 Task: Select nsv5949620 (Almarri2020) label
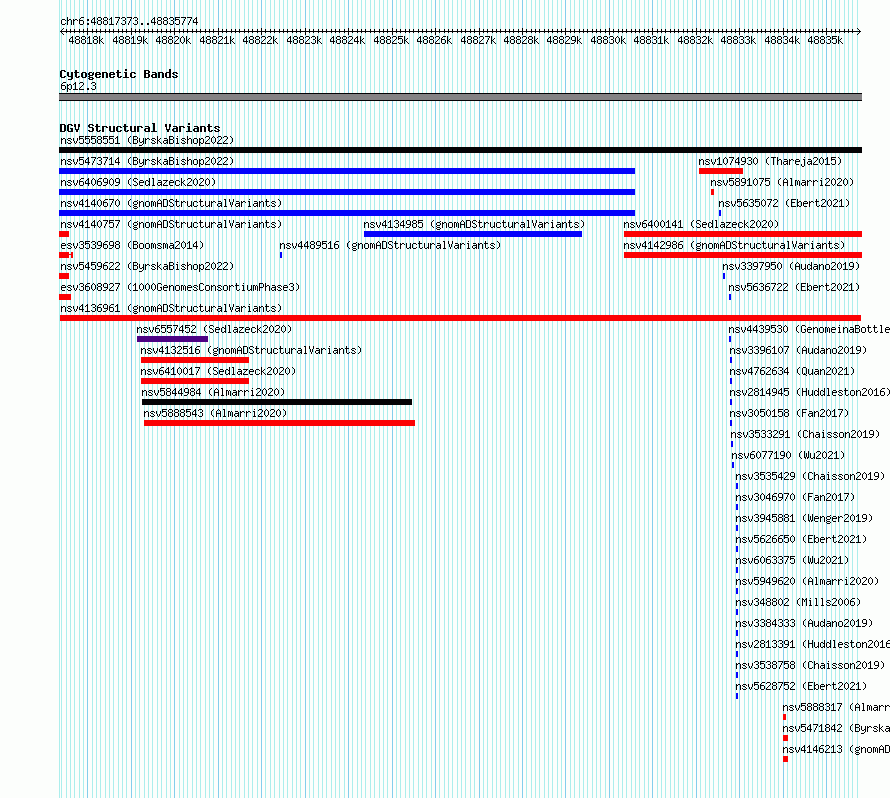click(807, 581)
